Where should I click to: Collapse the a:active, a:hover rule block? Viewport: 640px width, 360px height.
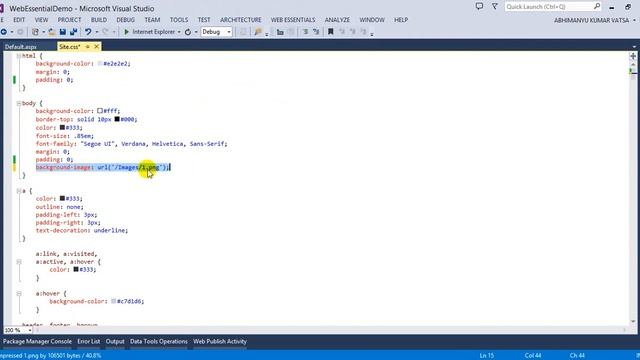19,262
